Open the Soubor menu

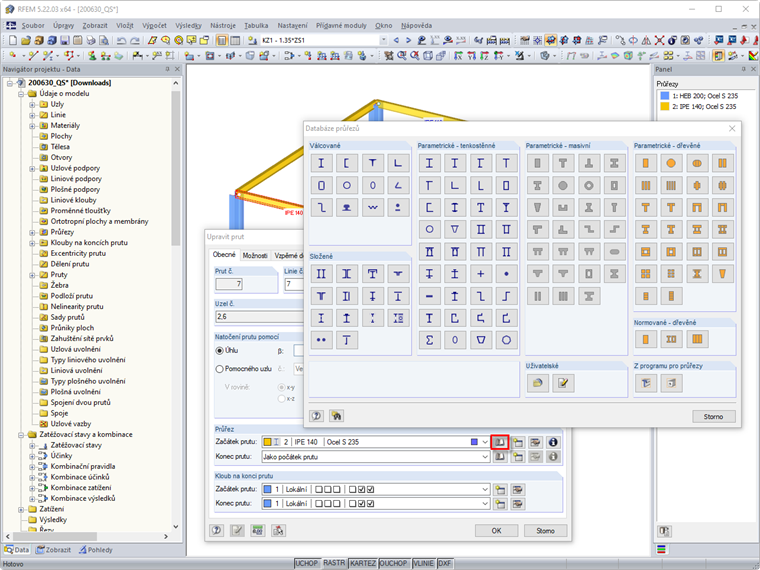[33, 26]
